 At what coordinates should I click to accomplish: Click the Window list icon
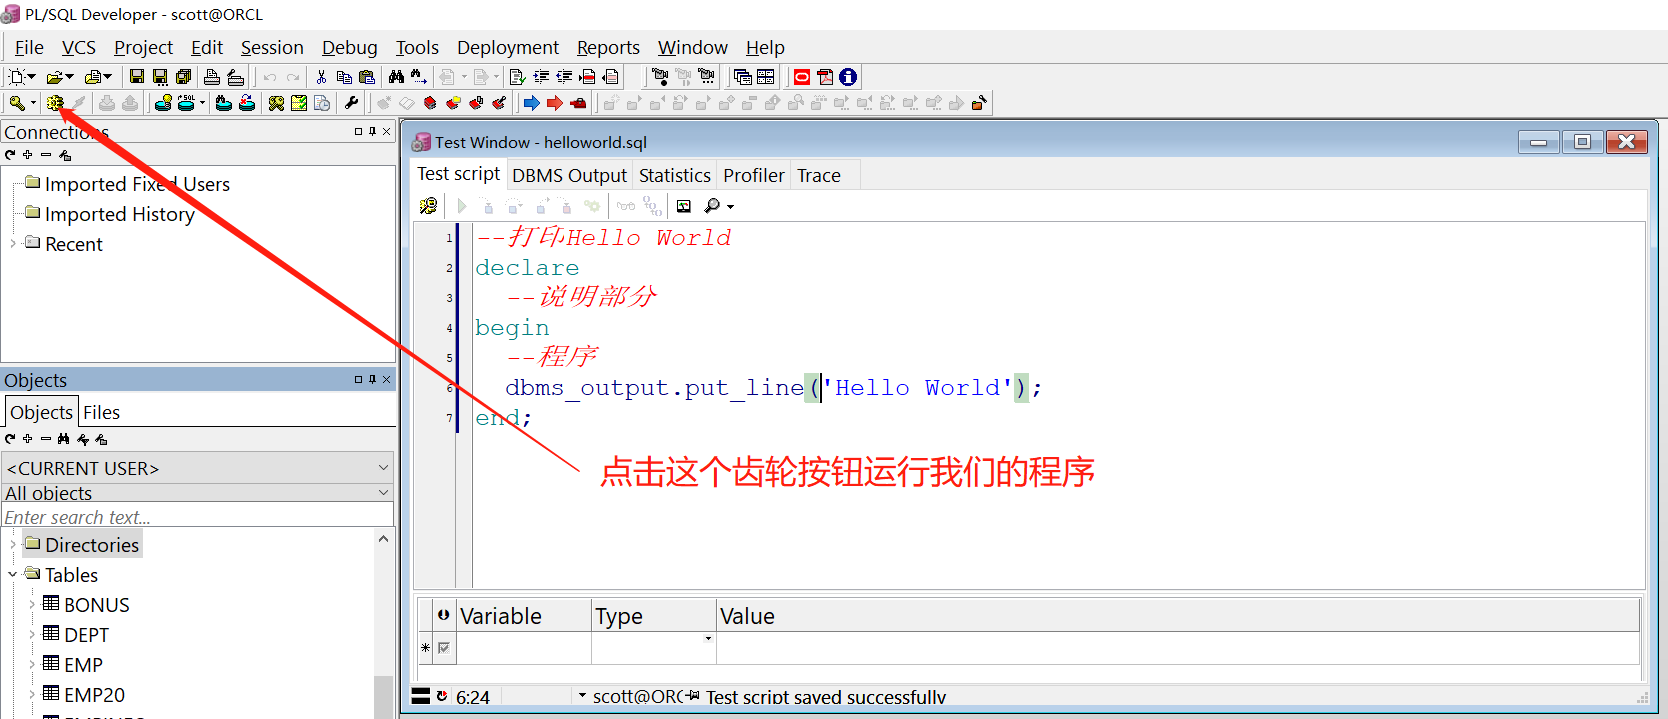click(742, 77)
